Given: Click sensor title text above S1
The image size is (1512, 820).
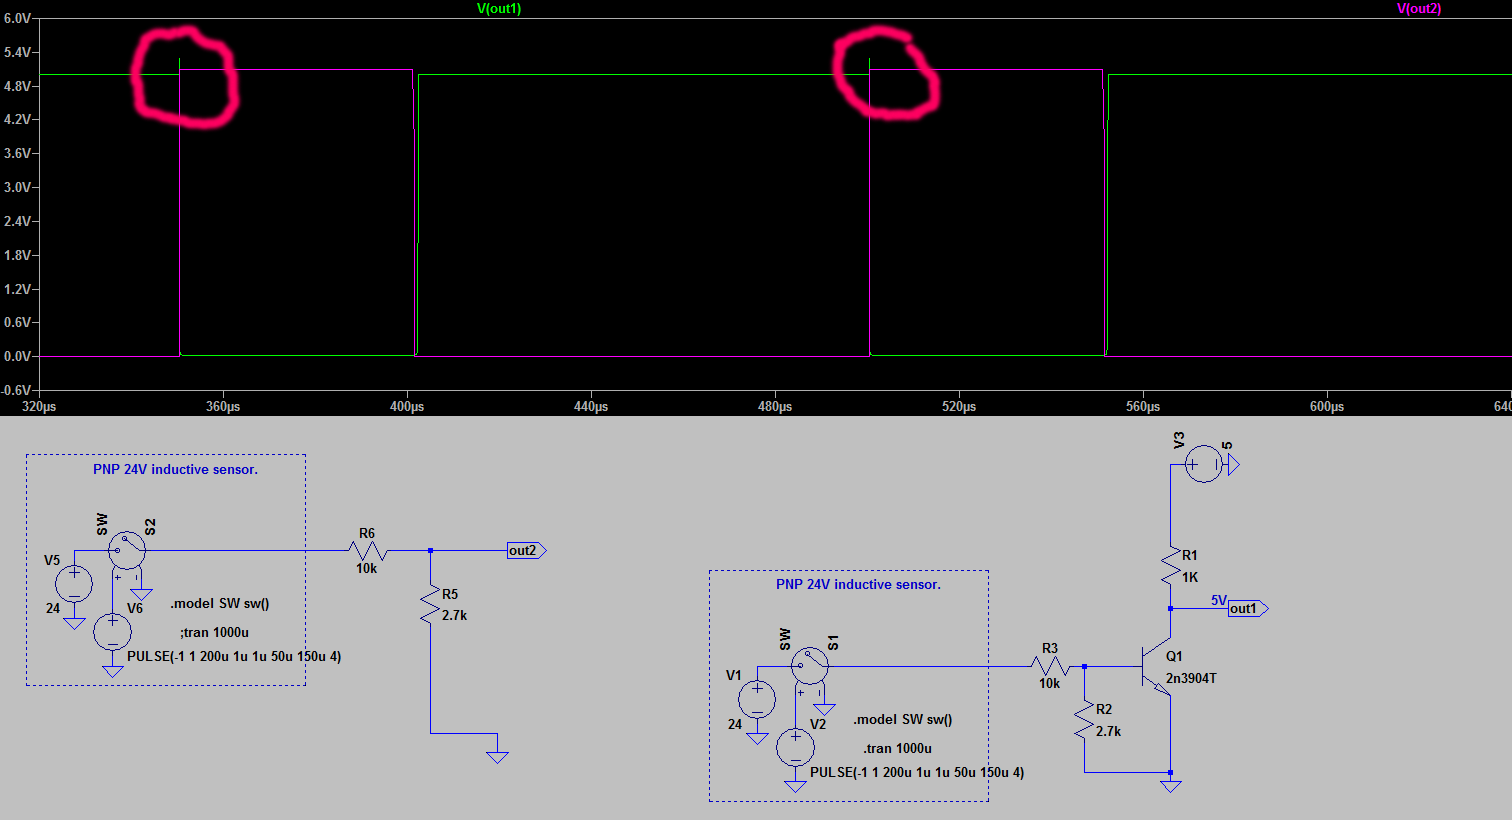Looking at the screenshot, I should (858, 584).
